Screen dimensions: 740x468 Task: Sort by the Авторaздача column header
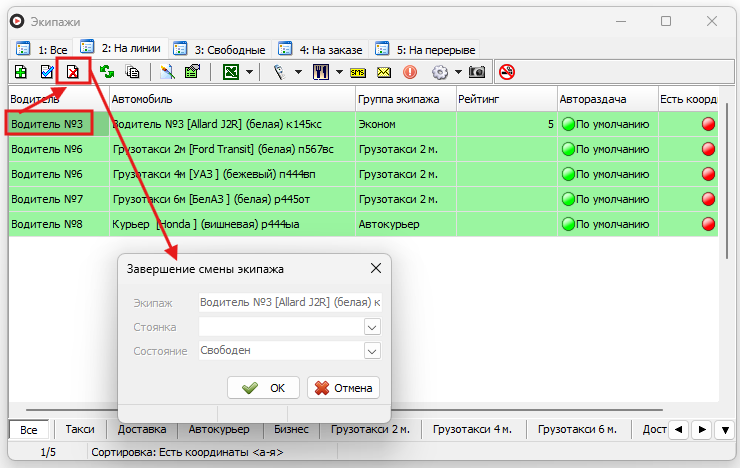pyautogui.click(x=608, y=100)
